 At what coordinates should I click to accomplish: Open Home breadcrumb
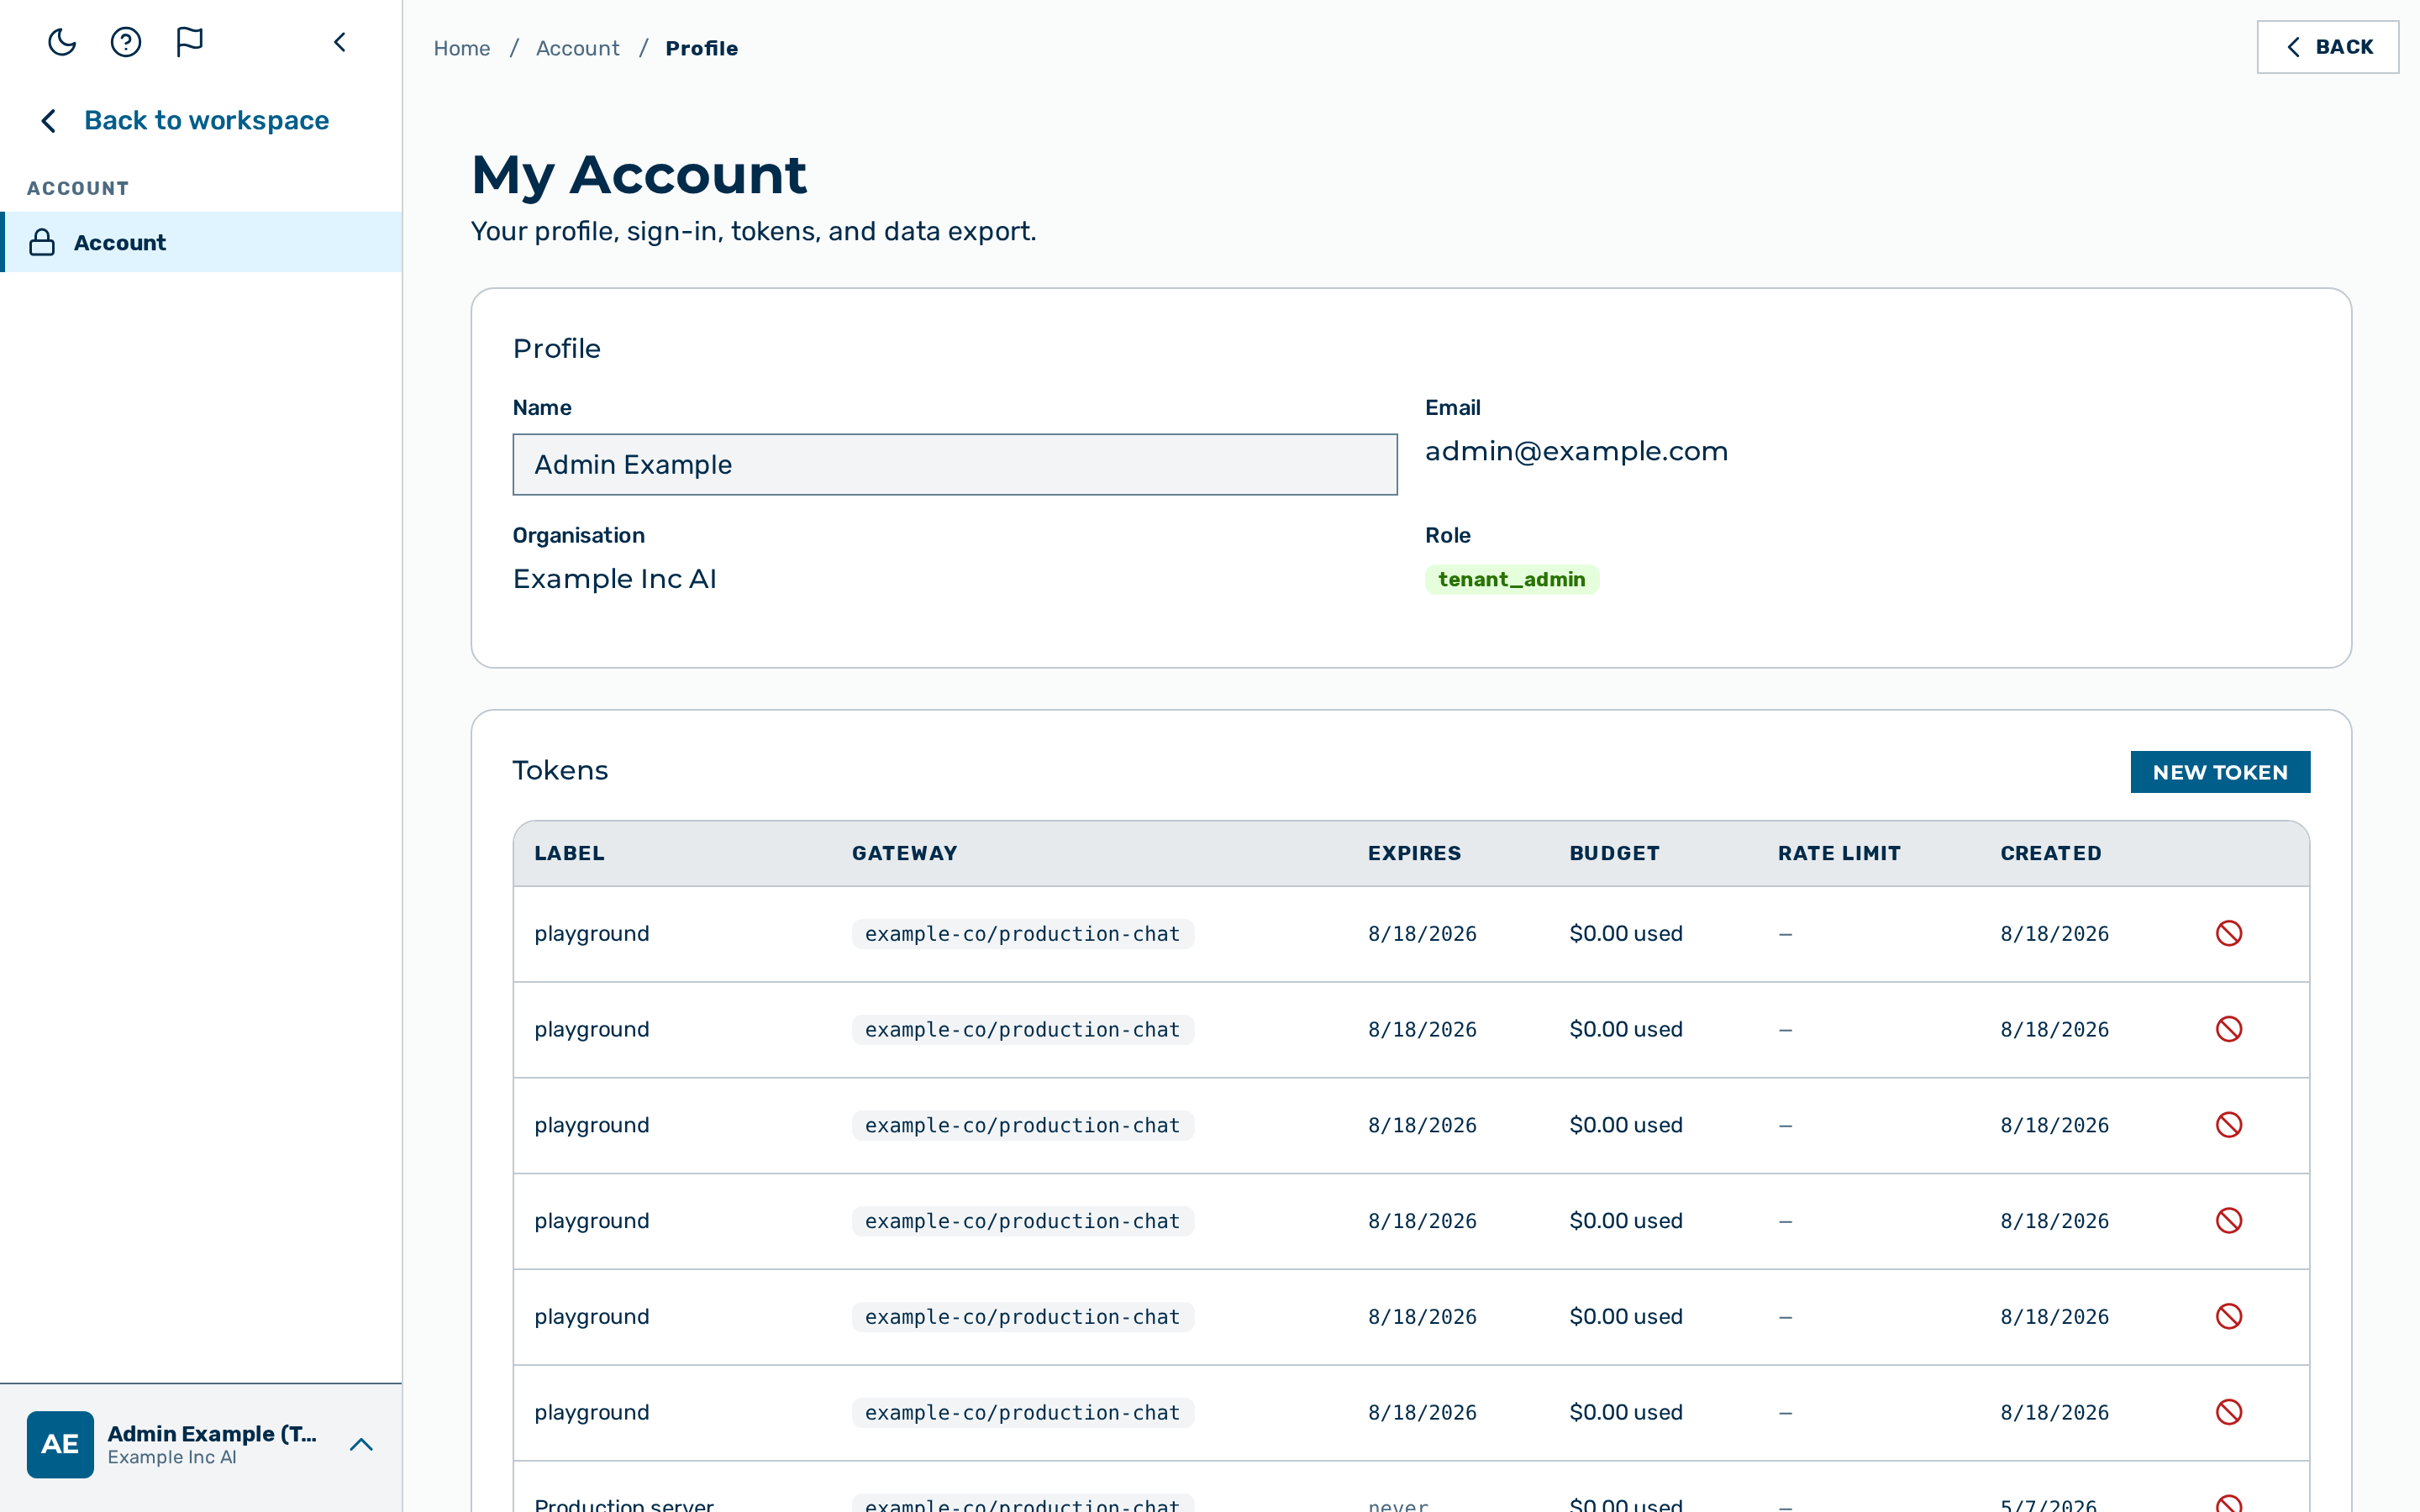462,48
